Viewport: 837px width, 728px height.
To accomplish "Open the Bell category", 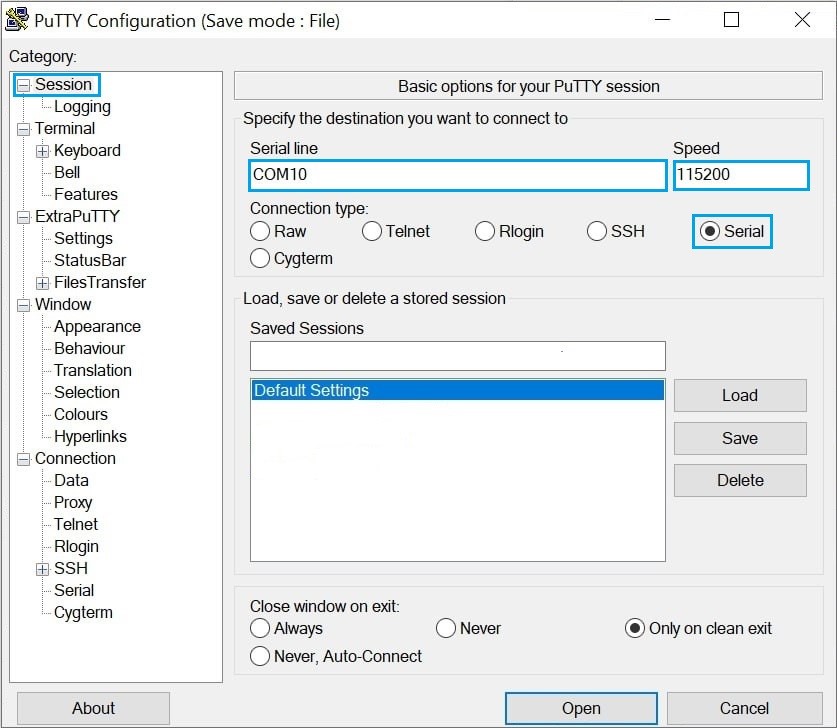I will (x=67, y=172).
